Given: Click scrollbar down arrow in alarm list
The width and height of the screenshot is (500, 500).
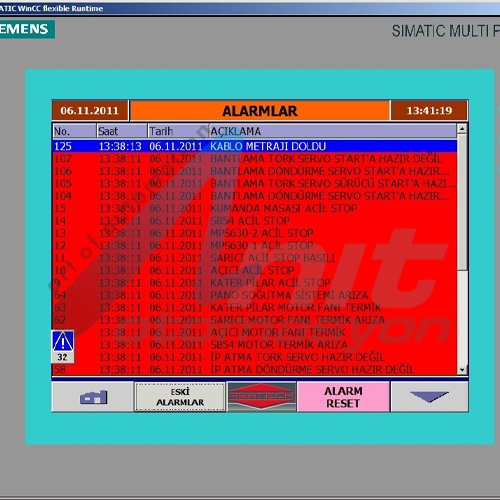Looking at the screenshot, I should 462,370.
